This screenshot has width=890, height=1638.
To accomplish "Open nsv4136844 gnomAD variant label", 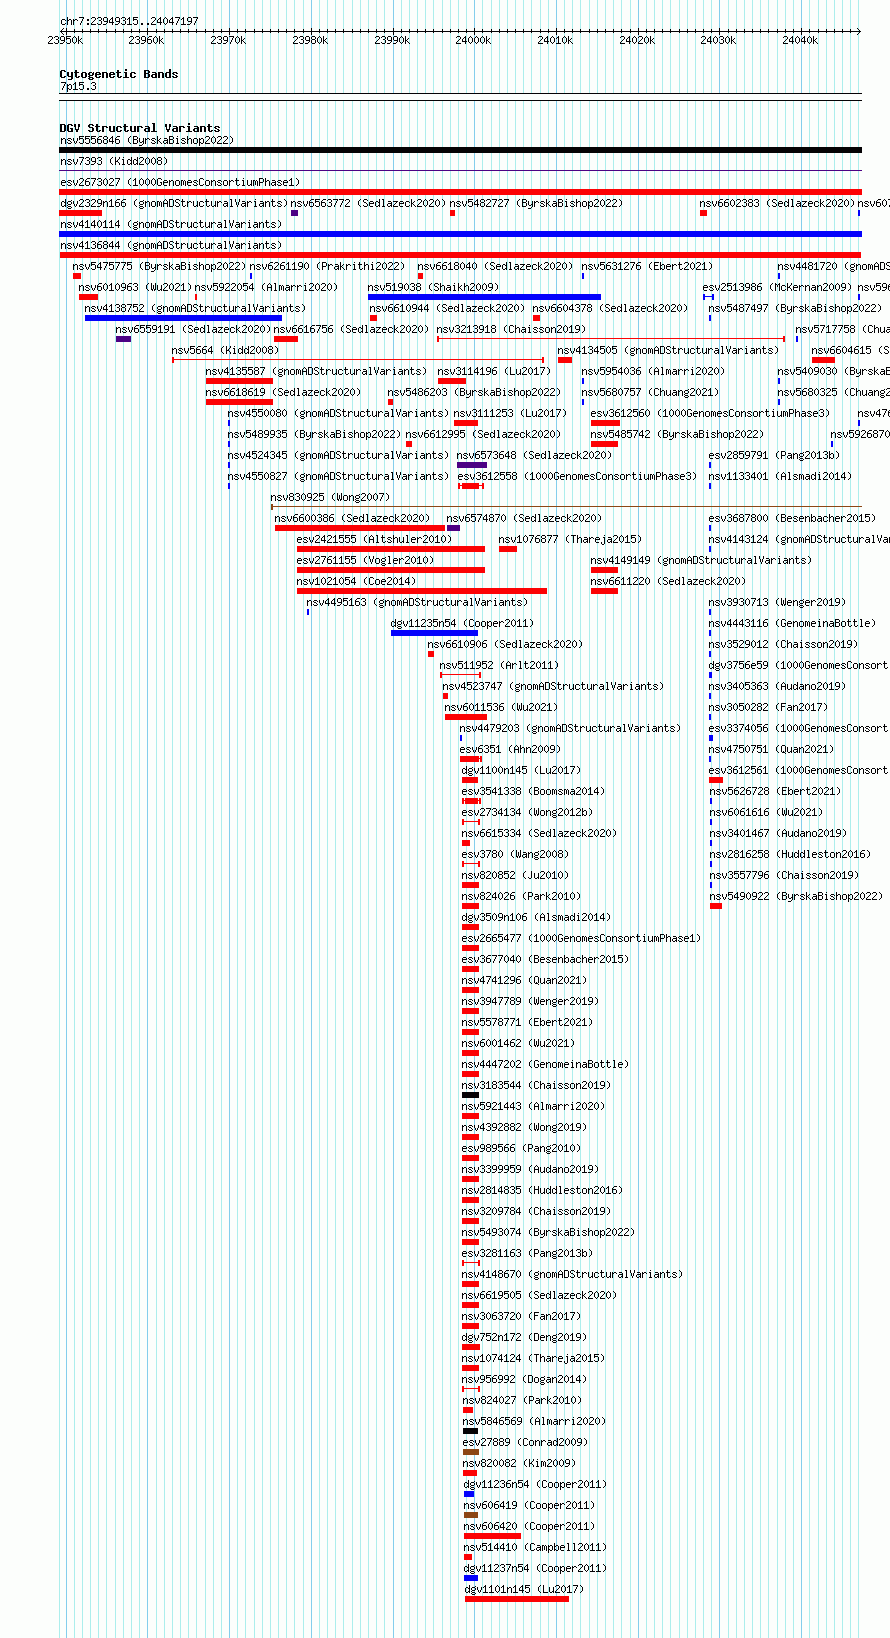I will 171,245.
